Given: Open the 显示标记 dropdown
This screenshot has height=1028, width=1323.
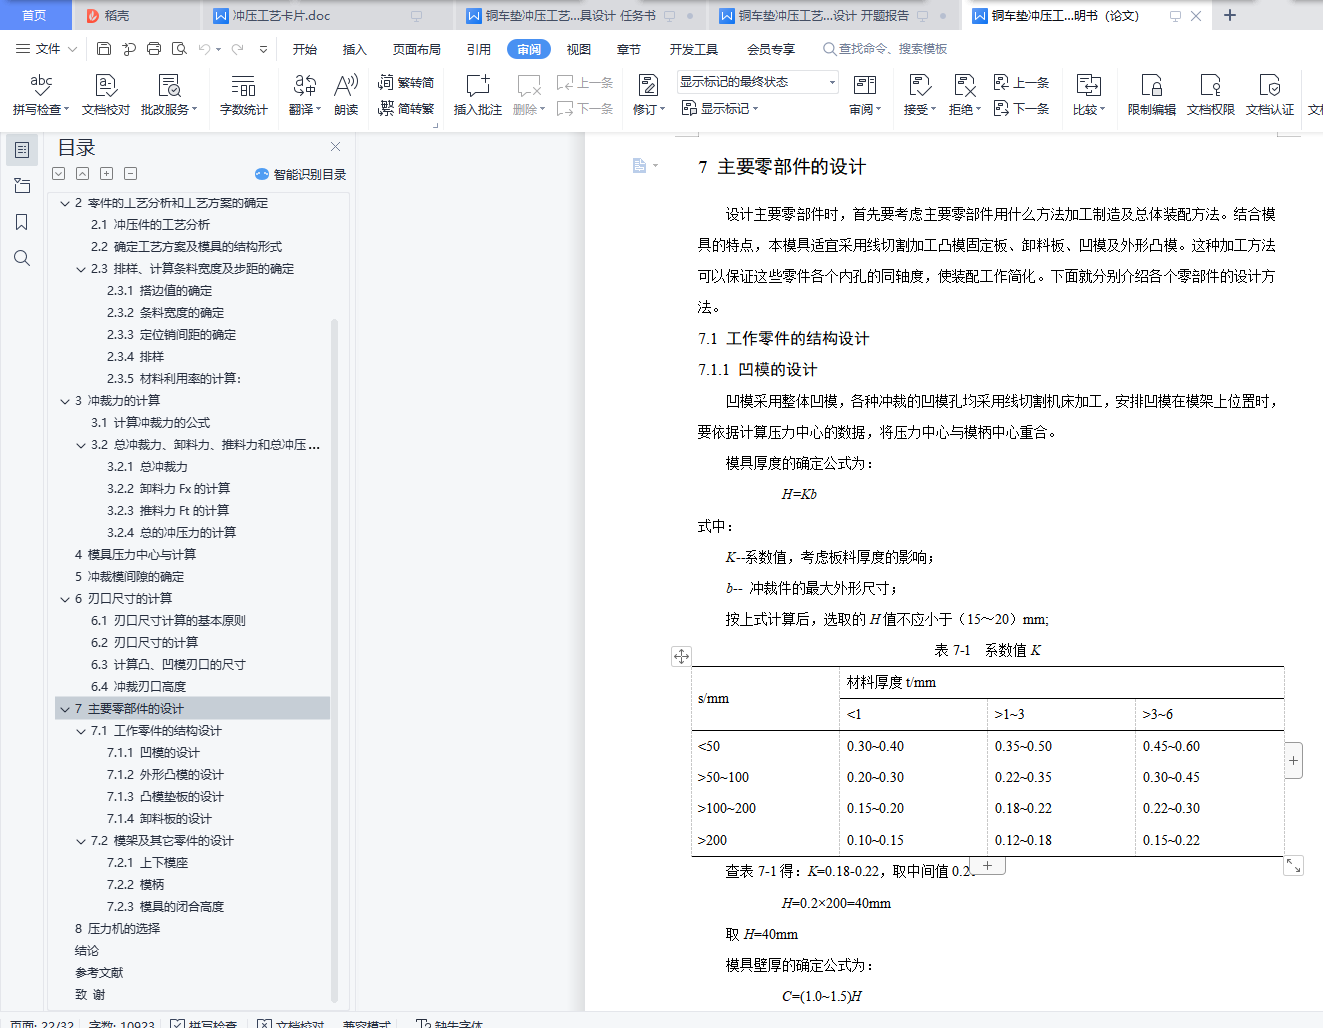Looking at the screenshot, I should [x=720, y=108].
